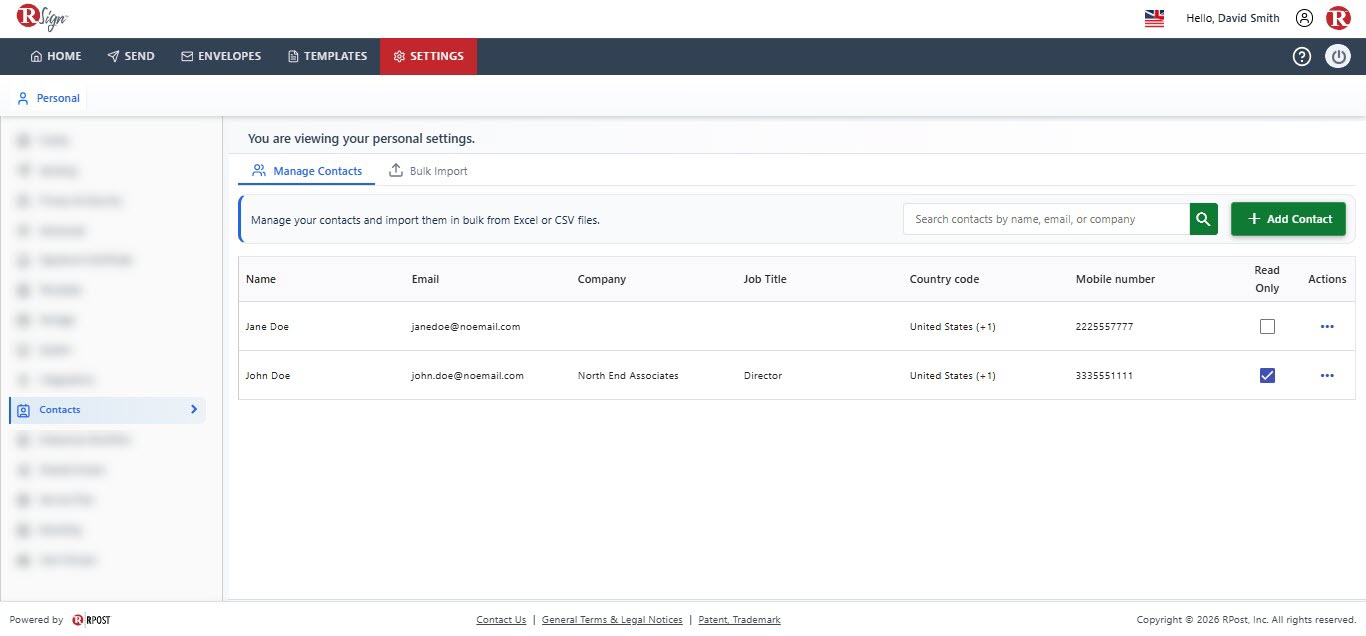
Task: Open the Patent, Trademark link
Action: click(739, 620)
